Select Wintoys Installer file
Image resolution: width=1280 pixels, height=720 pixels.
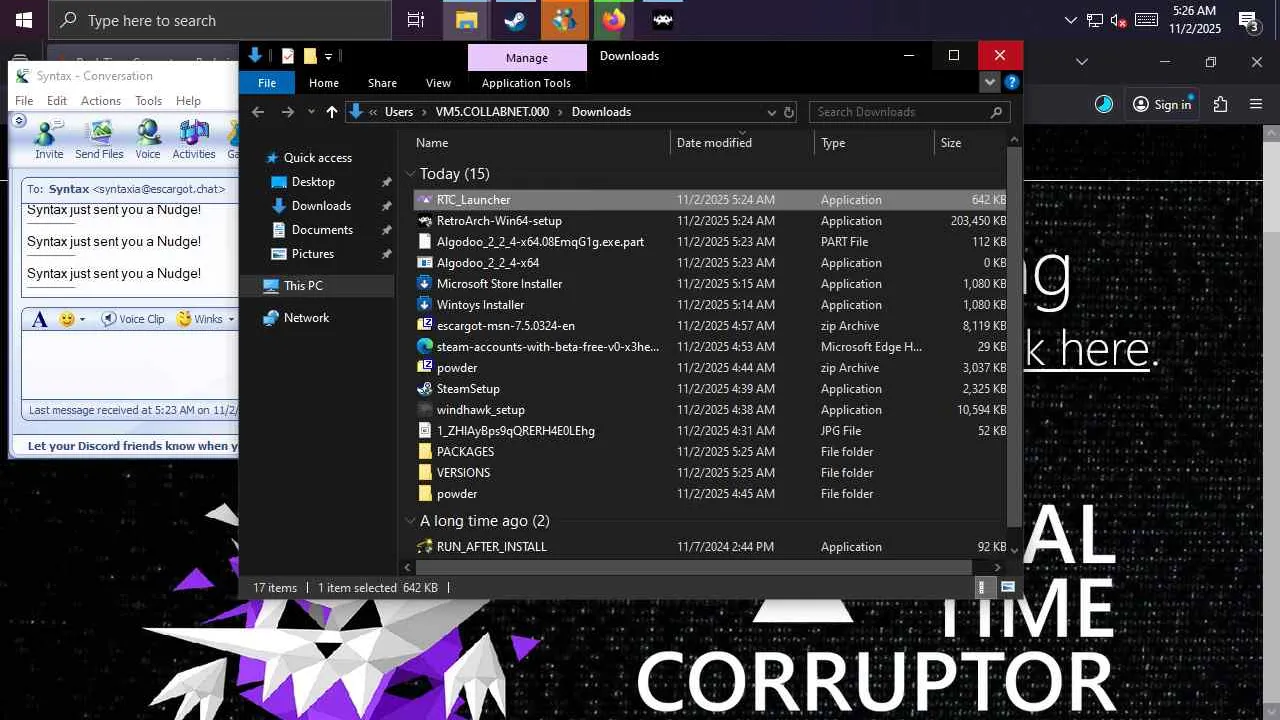[x=711, y=305]
